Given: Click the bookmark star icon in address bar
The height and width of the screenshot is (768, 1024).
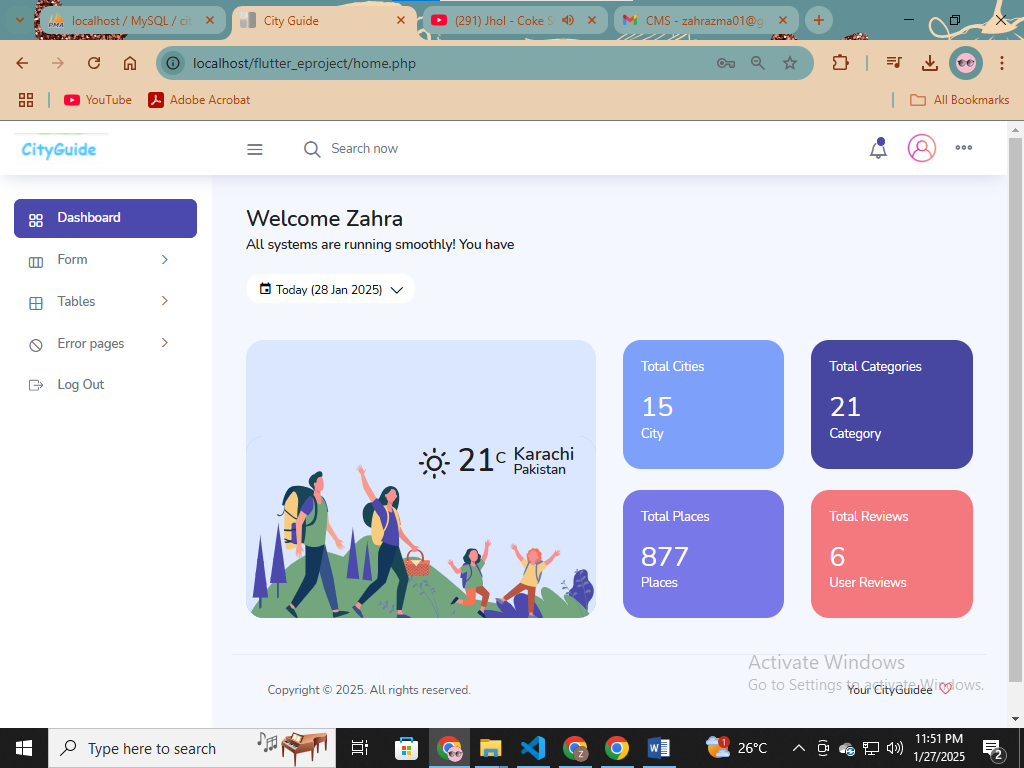Looking at the screenshot, I should pos(790,63).
